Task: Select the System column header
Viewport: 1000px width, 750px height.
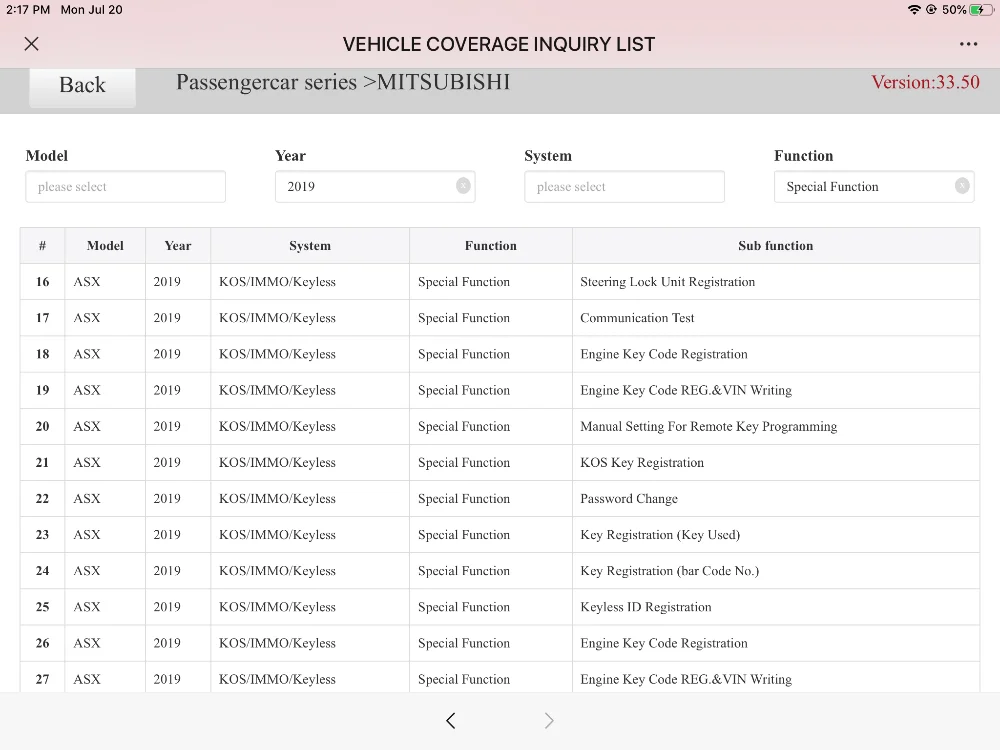Action: point(310,246)
